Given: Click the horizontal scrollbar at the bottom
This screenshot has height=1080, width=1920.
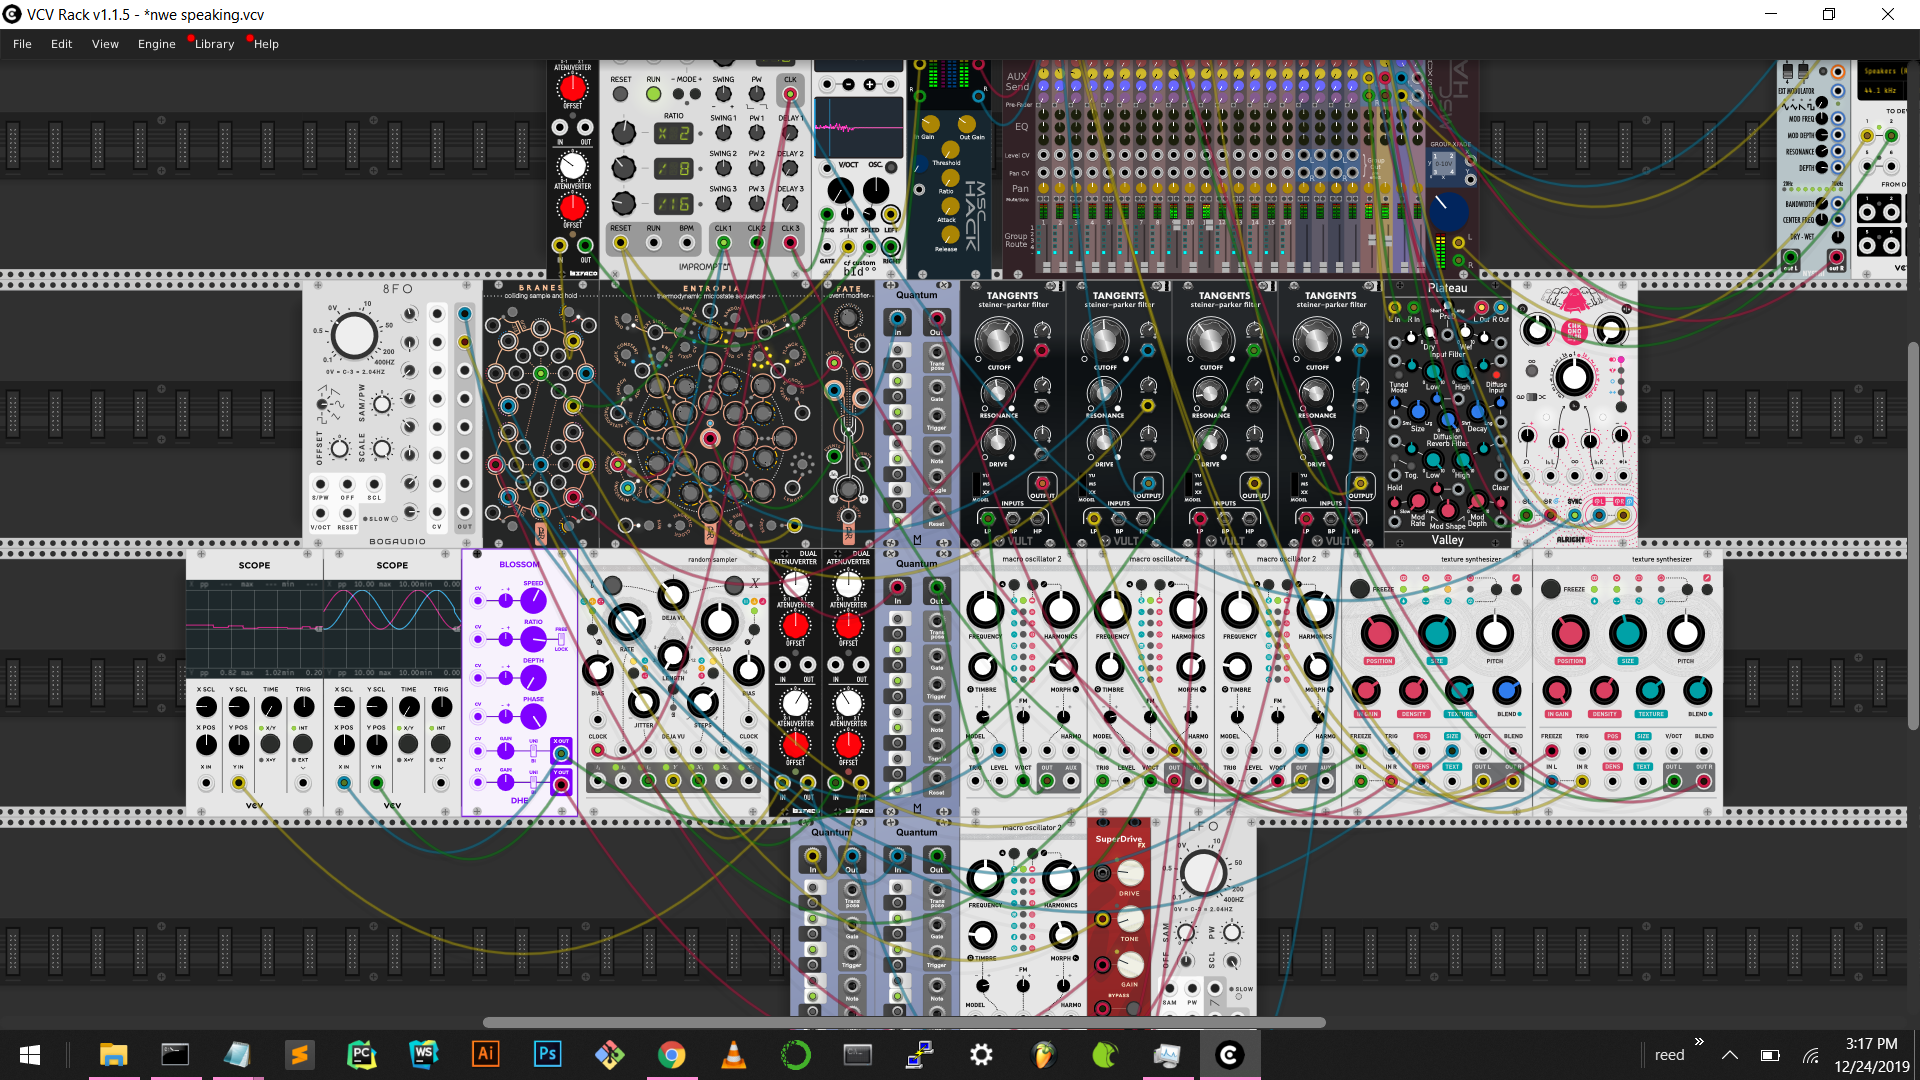Looking at the screenshot, I should 904,1022.
